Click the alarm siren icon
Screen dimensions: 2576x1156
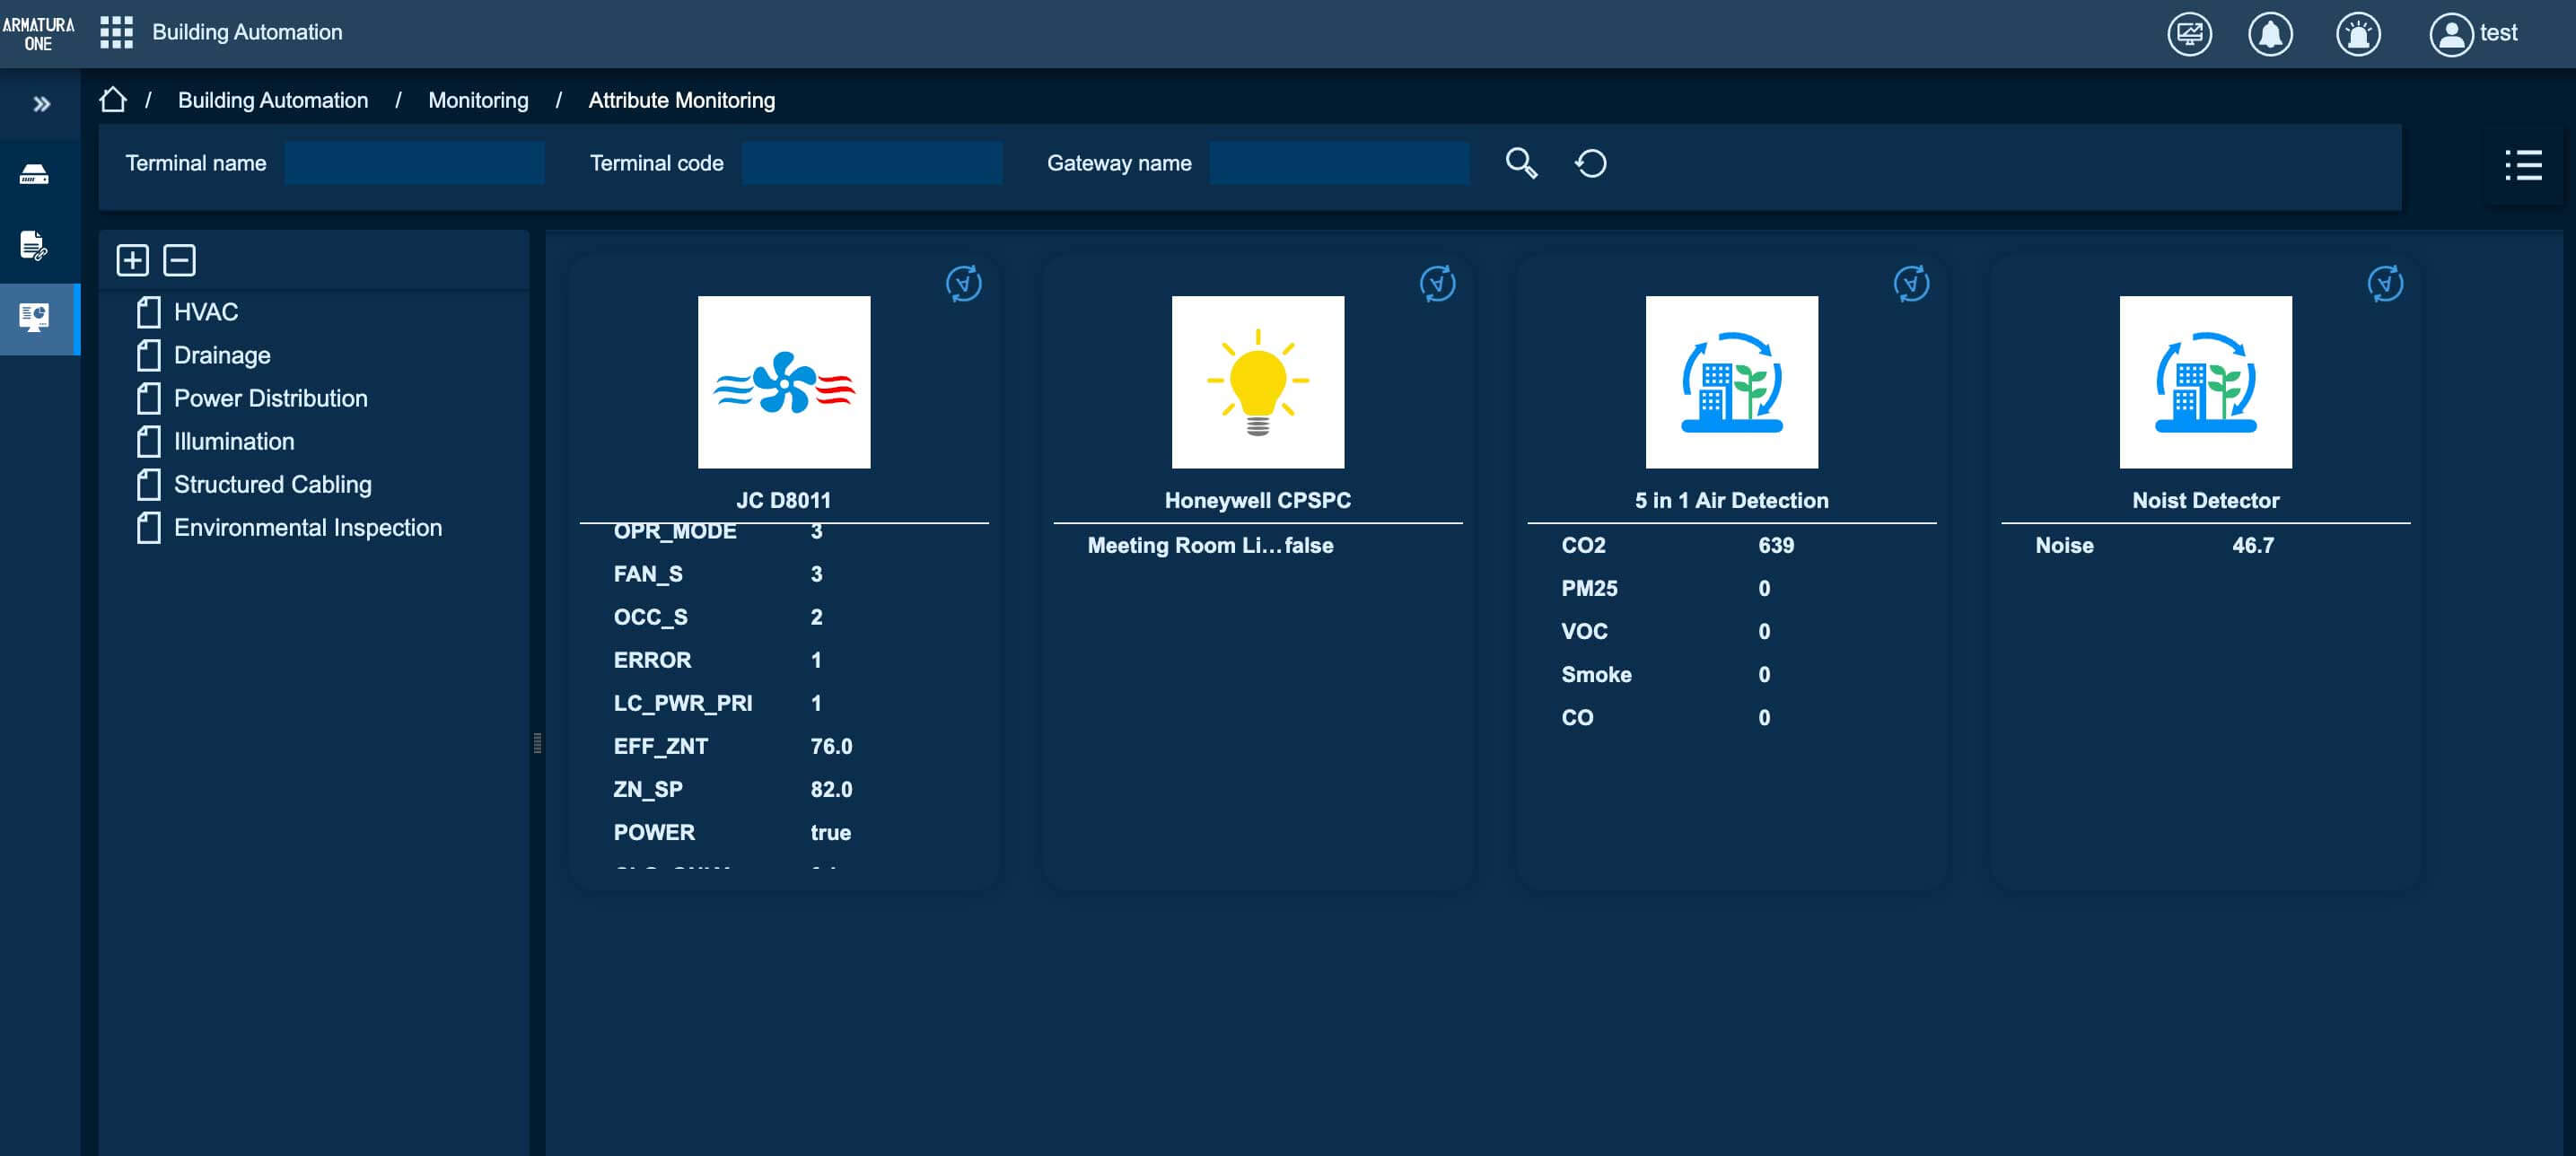(2357, 34)
